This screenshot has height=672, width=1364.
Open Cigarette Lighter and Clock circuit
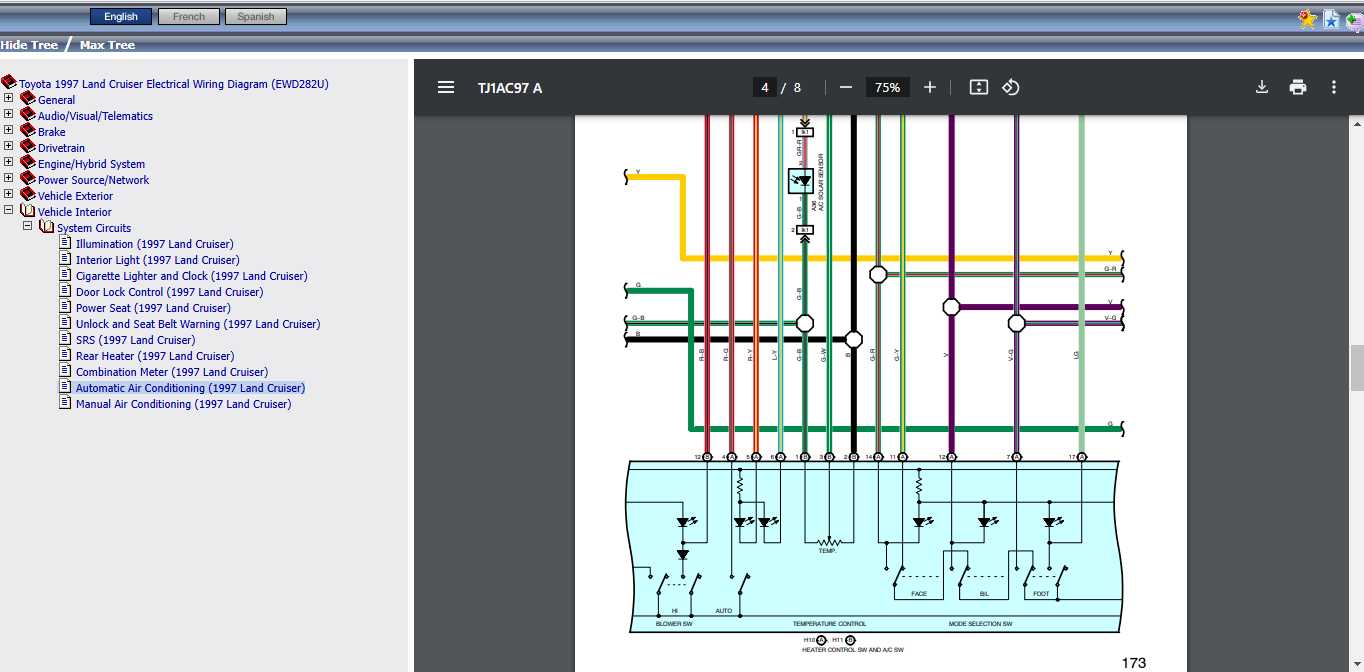pos(192,276)
